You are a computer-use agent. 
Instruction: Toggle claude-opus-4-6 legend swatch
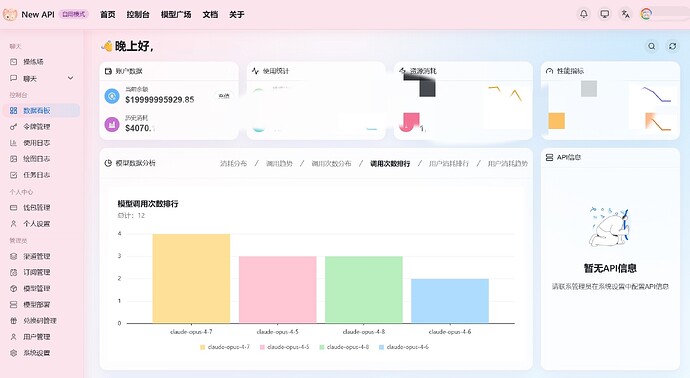click(x=382, y=347)
